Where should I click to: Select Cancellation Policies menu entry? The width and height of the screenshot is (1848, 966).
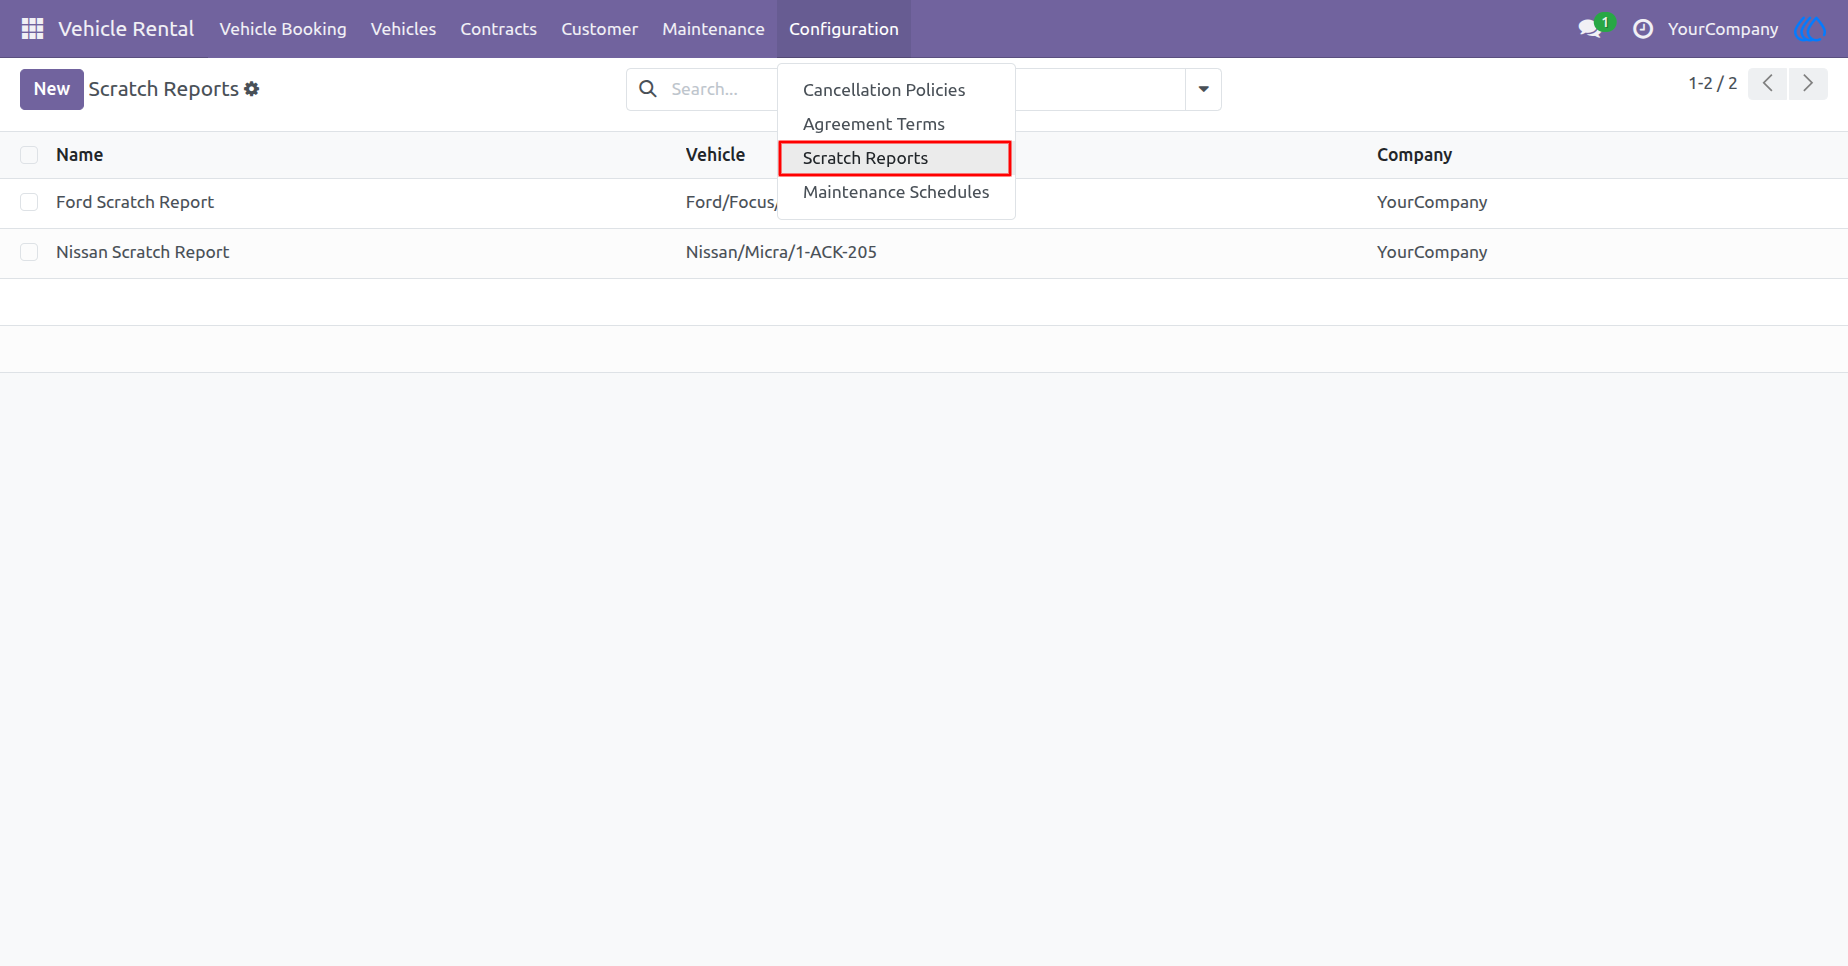pyautogui.click(x=884, y=90)
